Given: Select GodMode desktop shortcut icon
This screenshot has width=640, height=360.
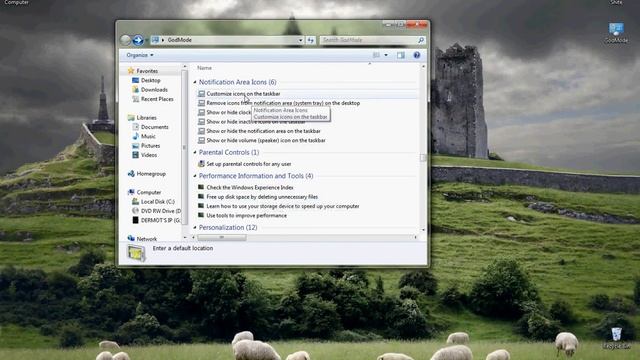Looking at the screenshot, I should (616, 33).
